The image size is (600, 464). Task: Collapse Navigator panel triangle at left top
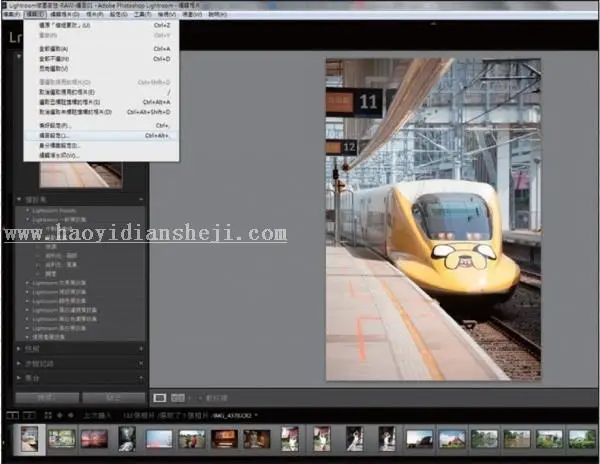(x=19, y=57)
